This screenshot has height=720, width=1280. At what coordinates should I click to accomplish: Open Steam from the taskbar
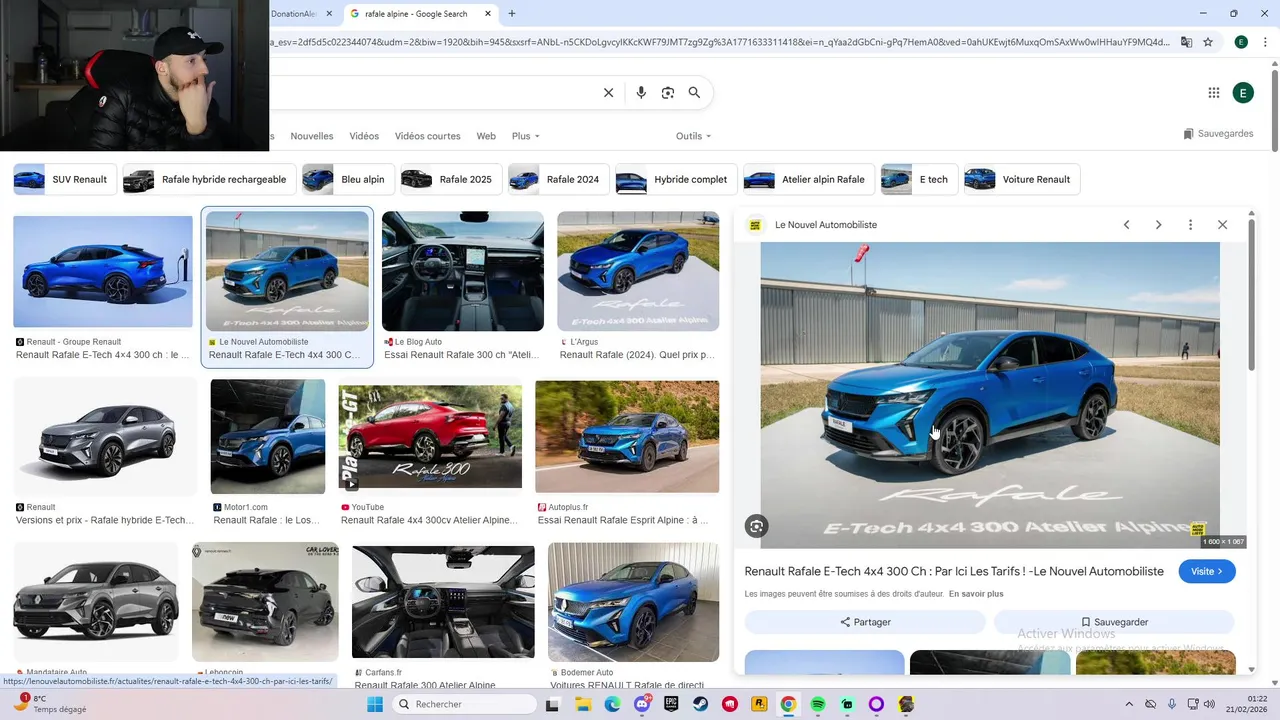pos(700,704)
